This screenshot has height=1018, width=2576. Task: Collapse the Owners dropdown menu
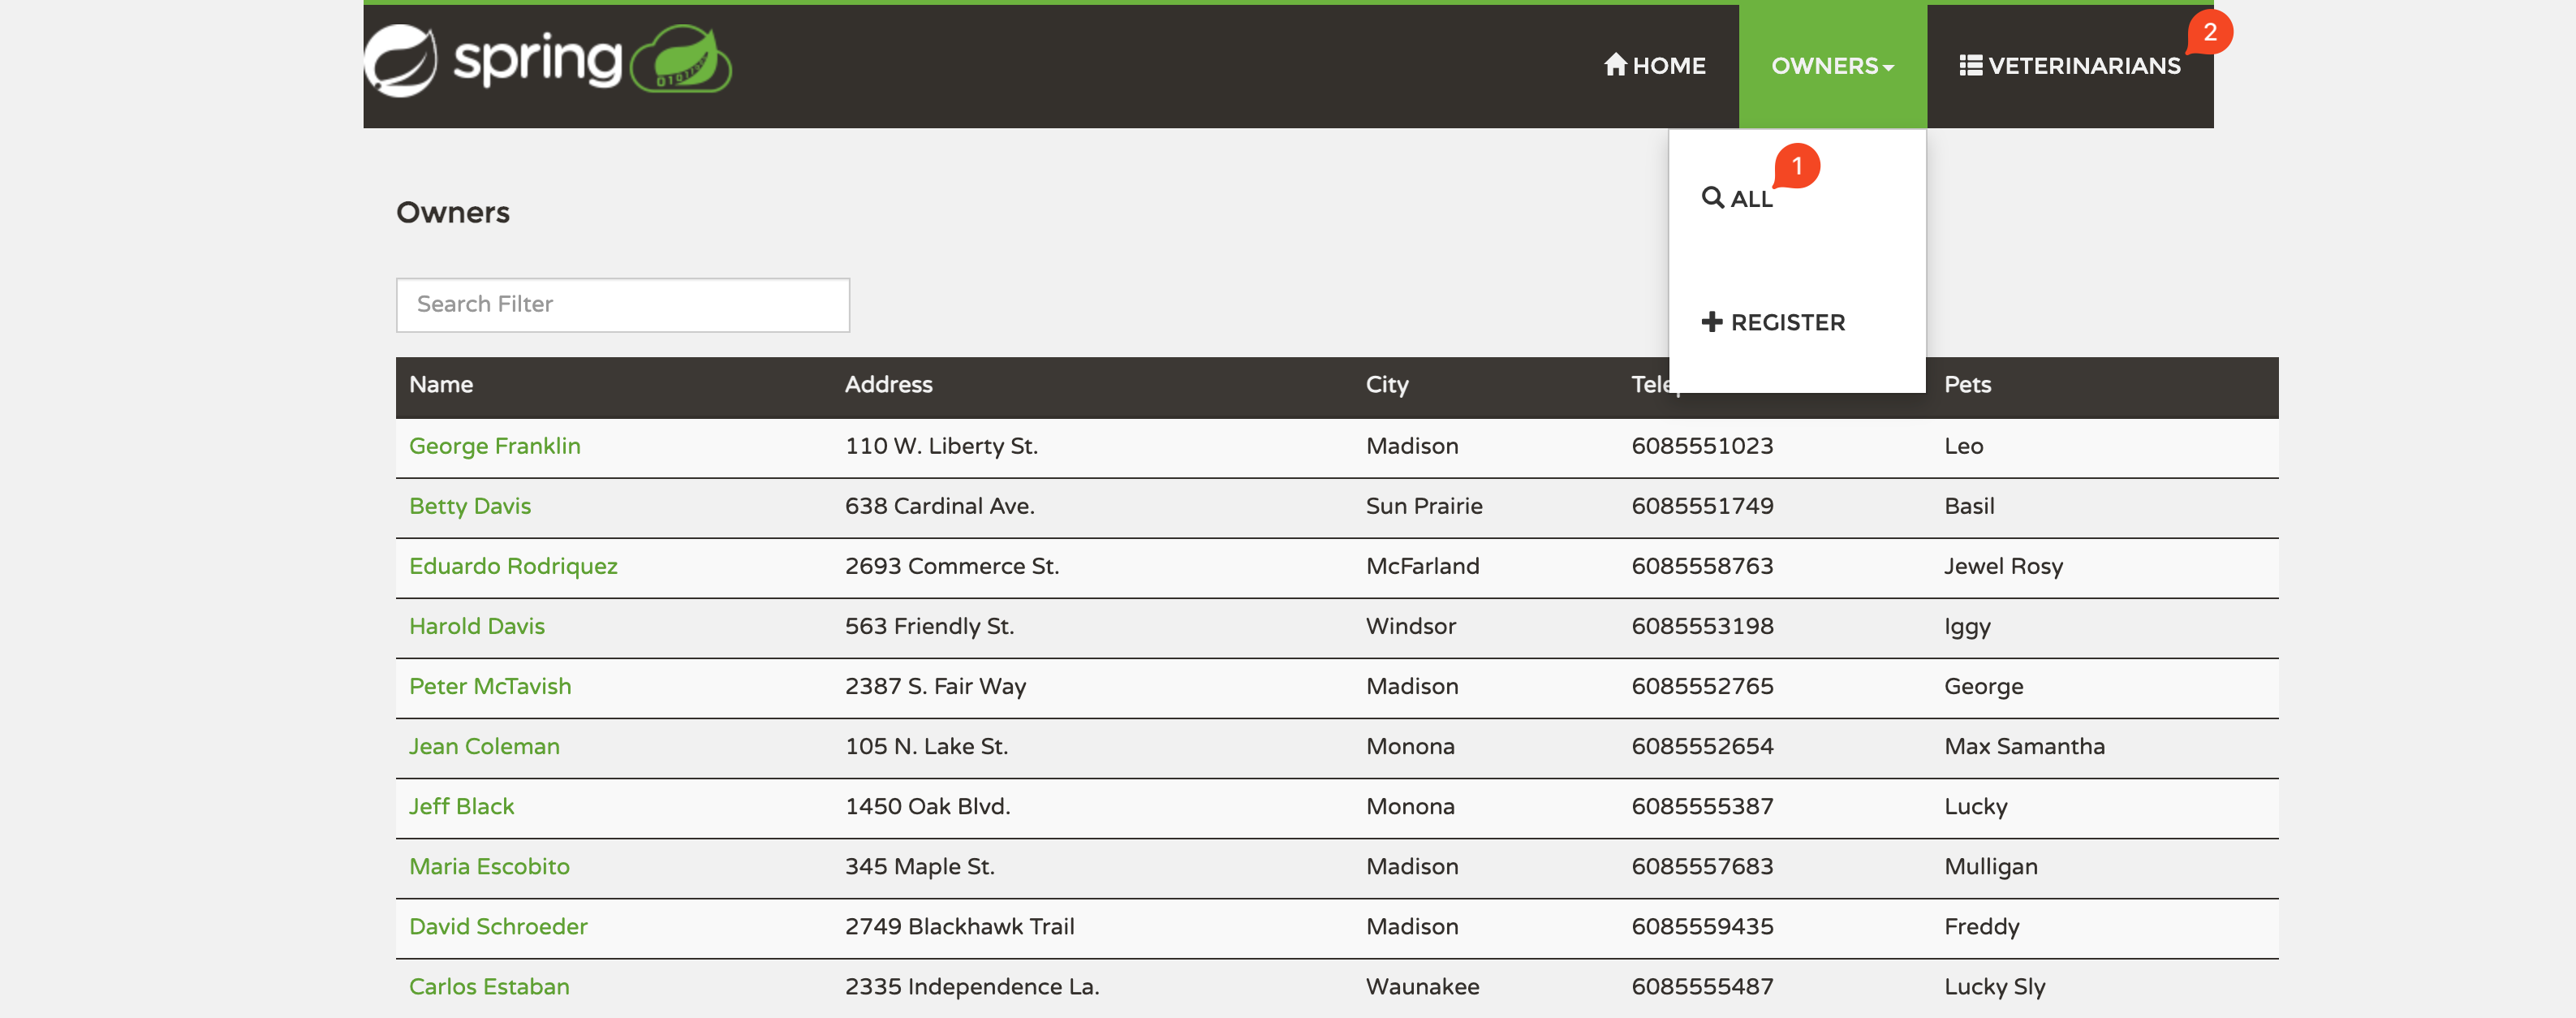click(1823, 66)
